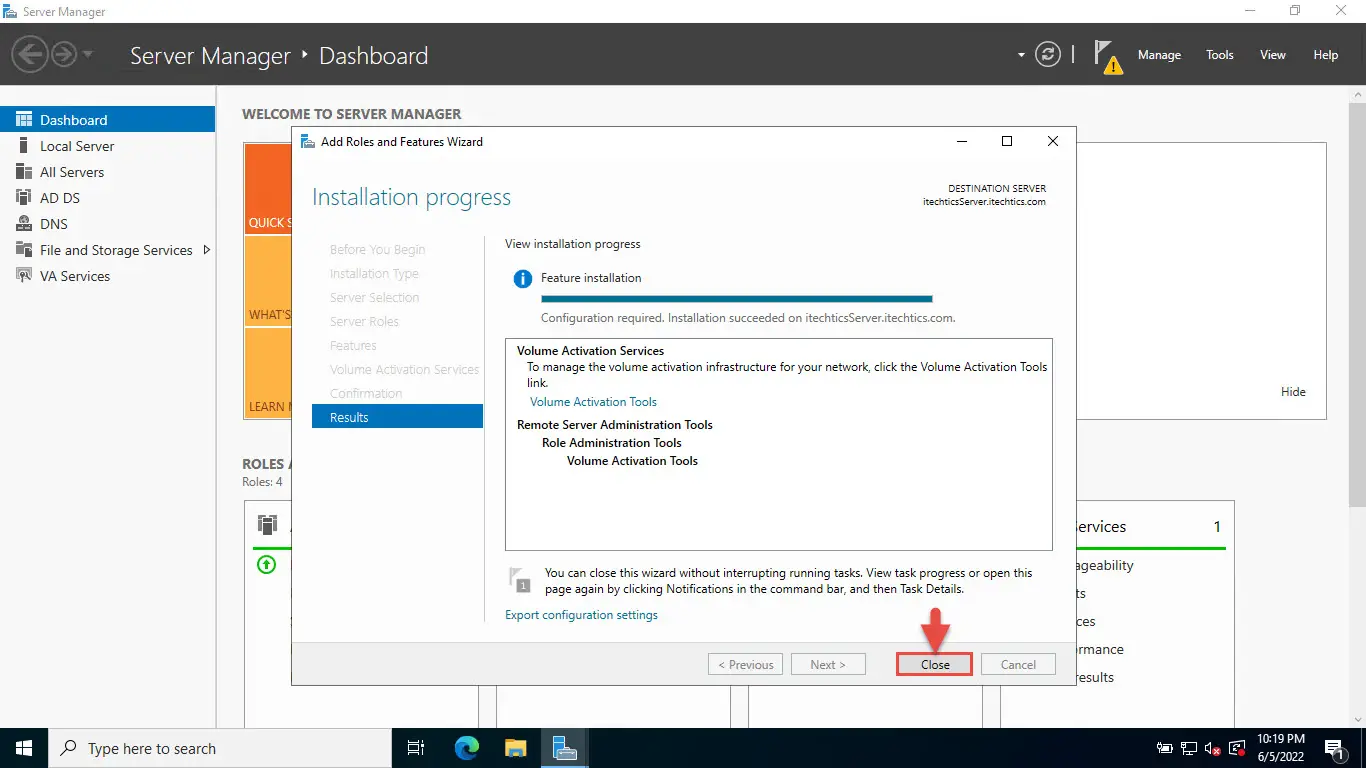The width and height of the screenshot is (1366, 768).
Task: Select AD DS in the left pane
Action: [x=108, y=198]
